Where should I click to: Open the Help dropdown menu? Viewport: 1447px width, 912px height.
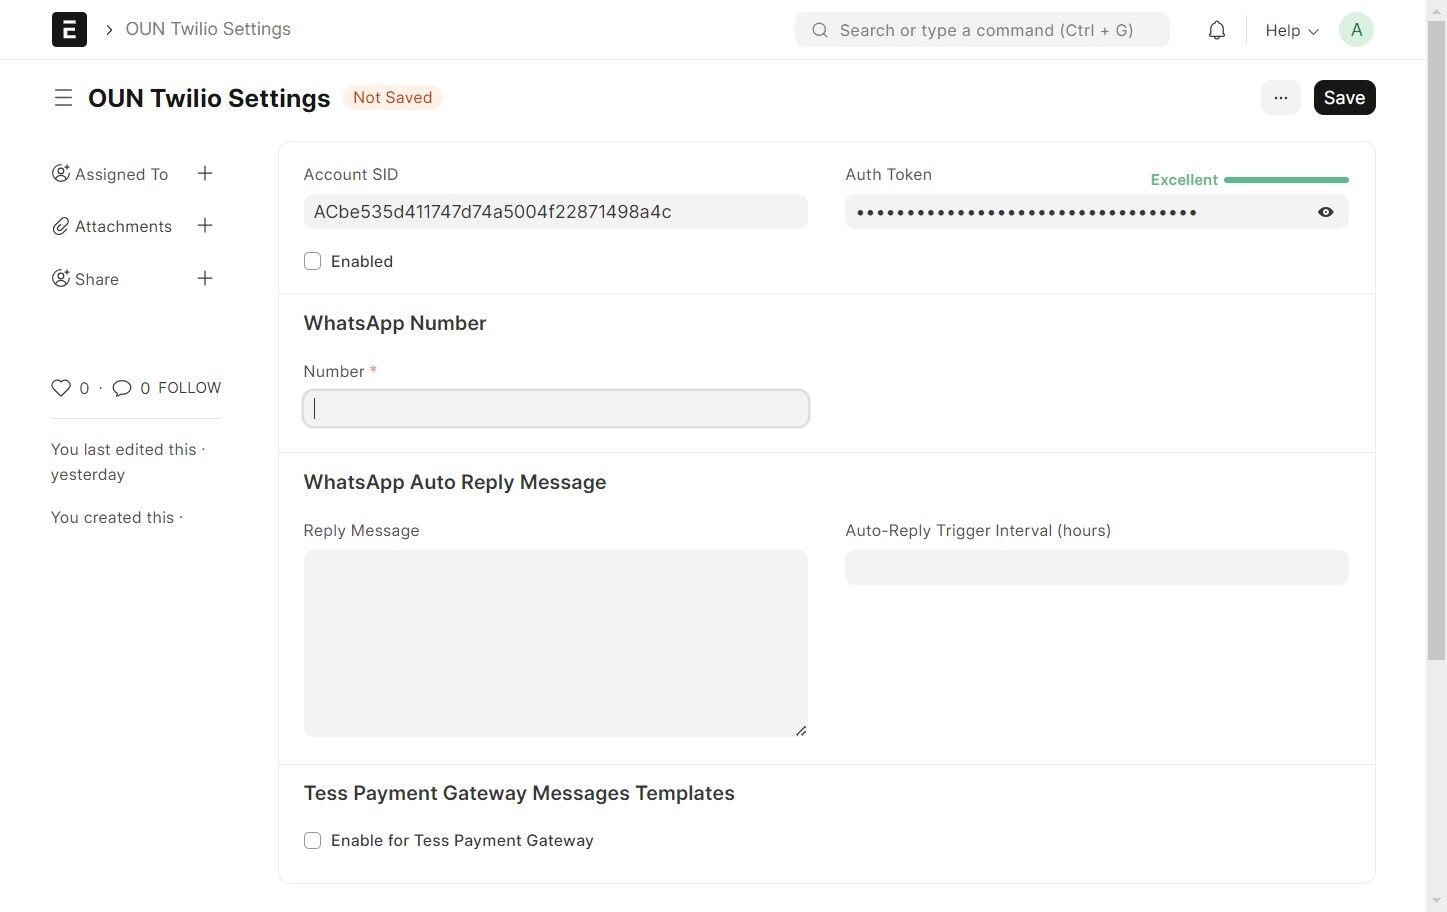[1291, 30]
